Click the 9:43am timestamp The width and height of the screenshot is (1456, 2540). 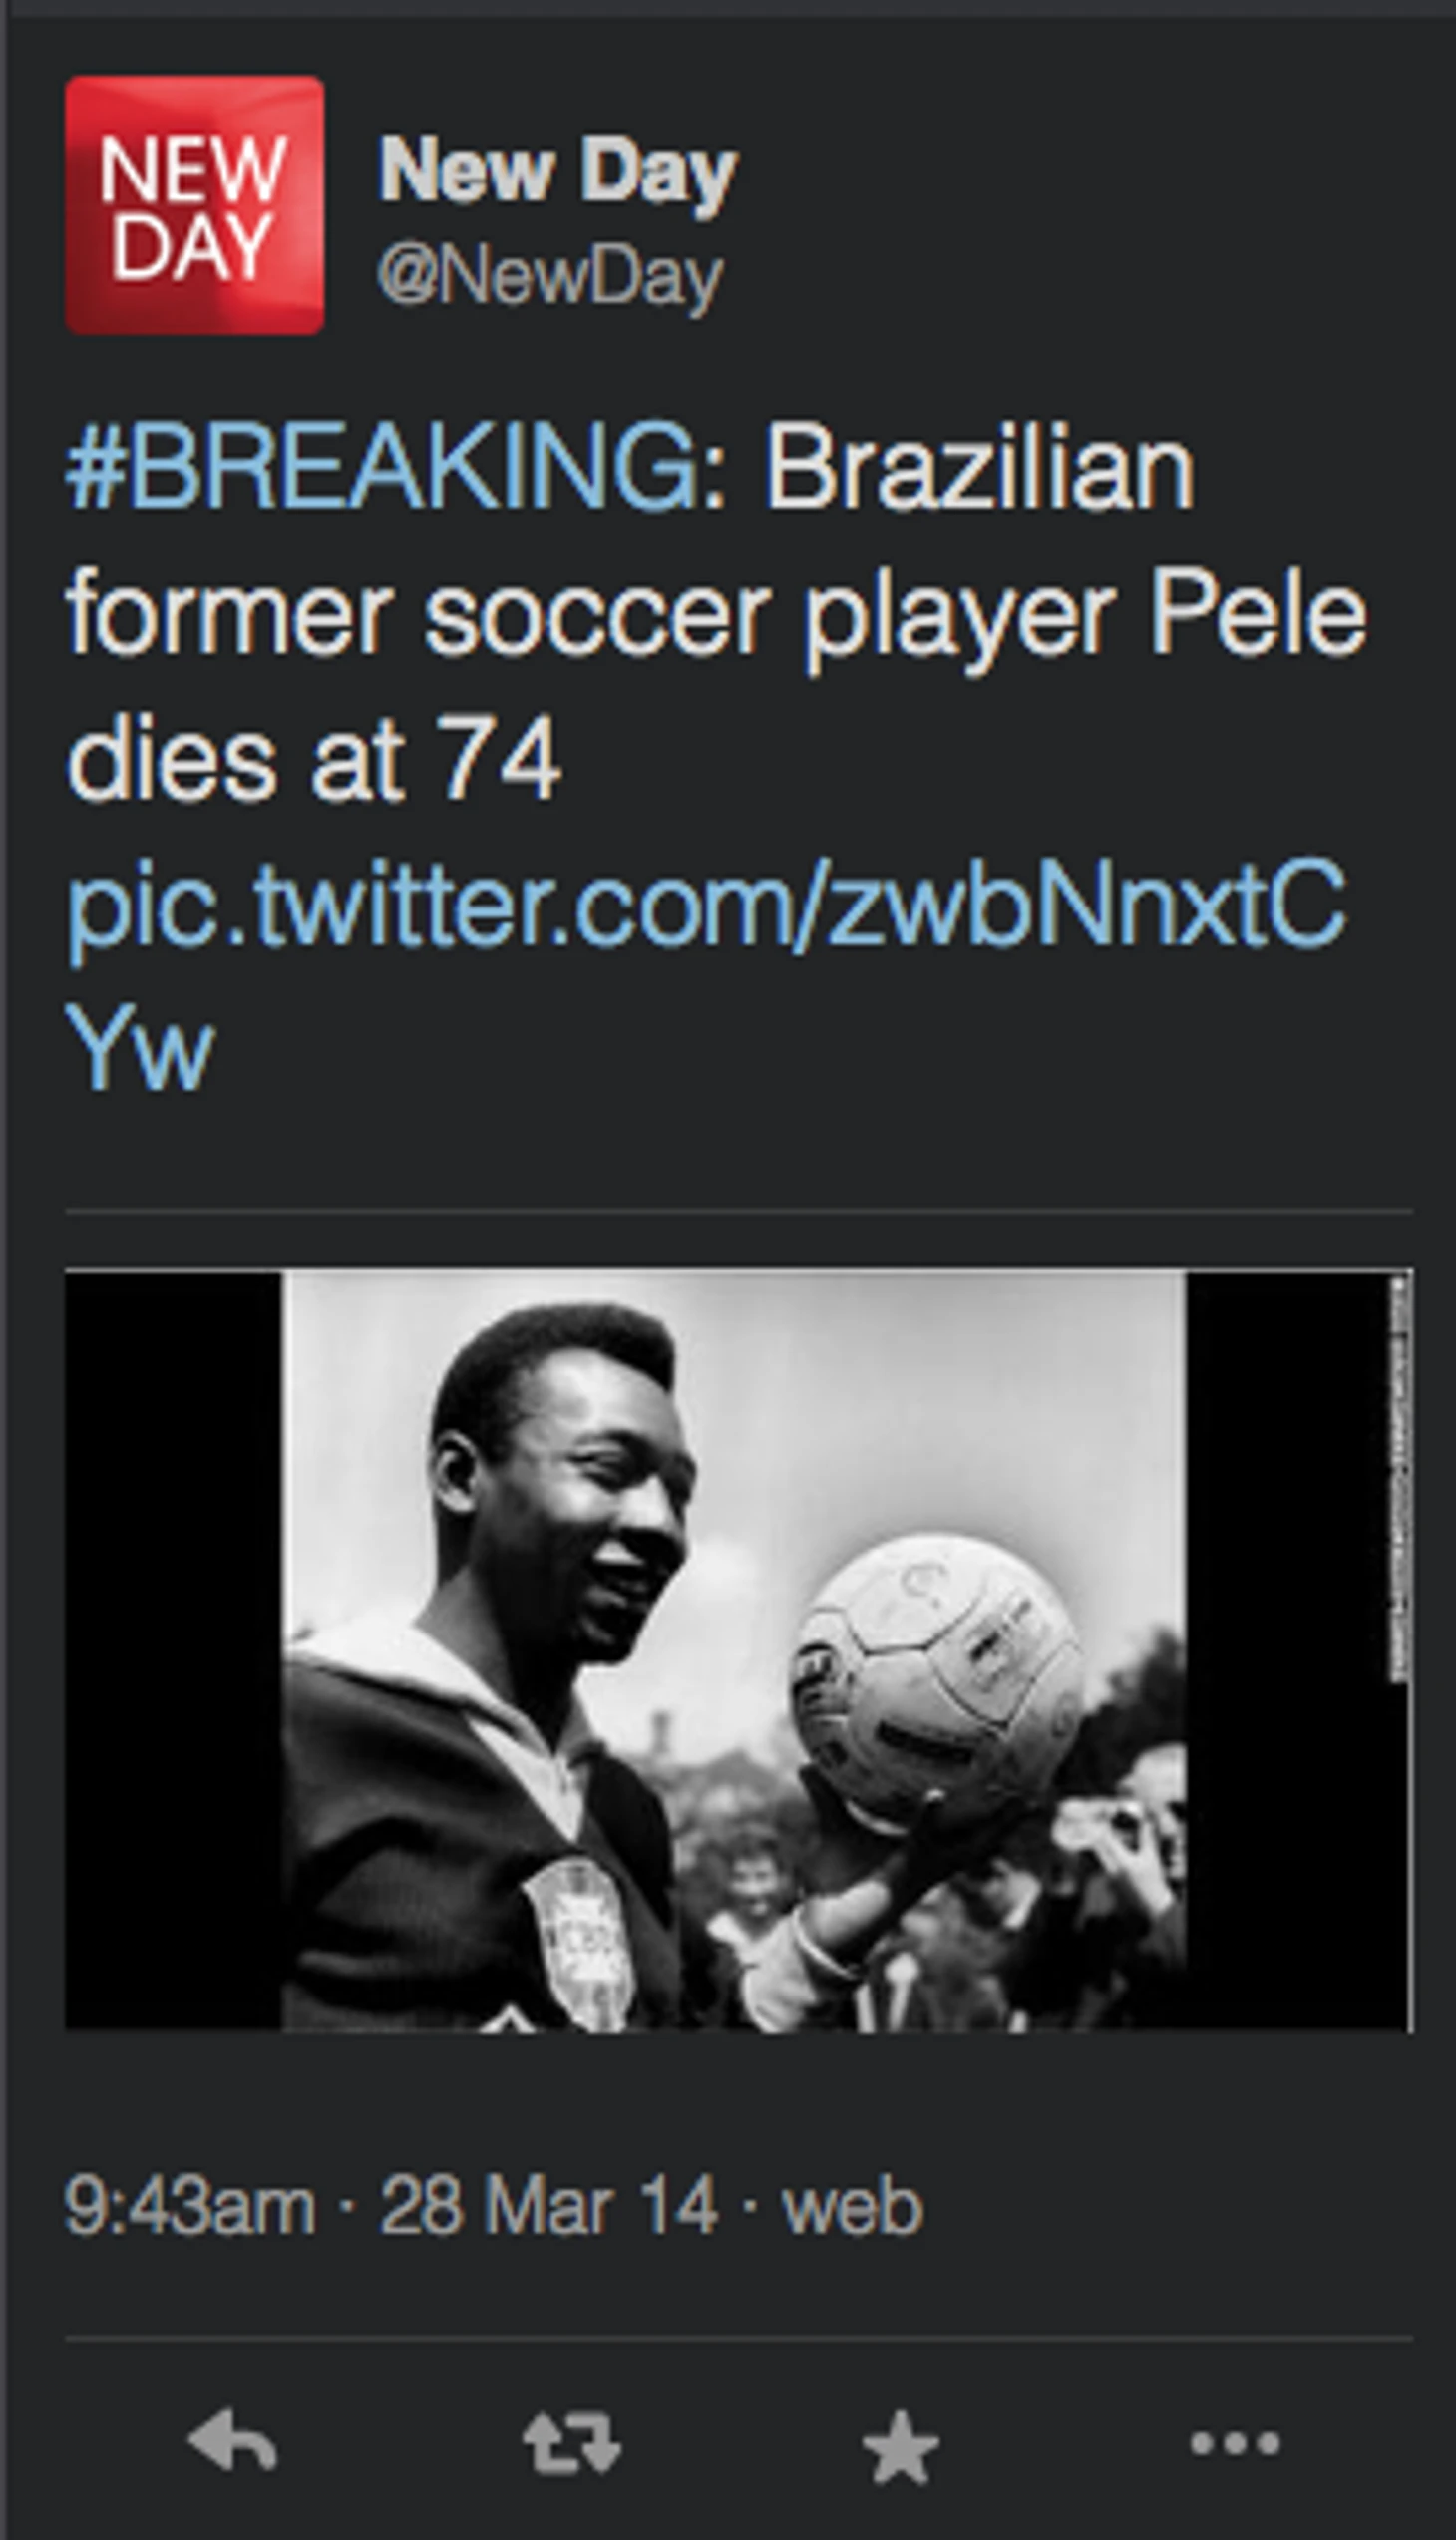190,2207
